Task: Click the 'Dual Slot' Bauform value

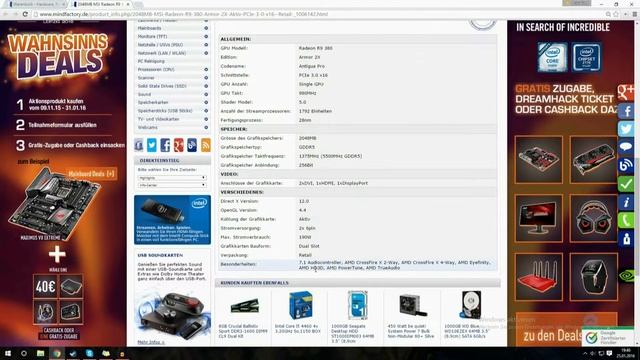Action: pyautogui.click(x=309, y=246)
